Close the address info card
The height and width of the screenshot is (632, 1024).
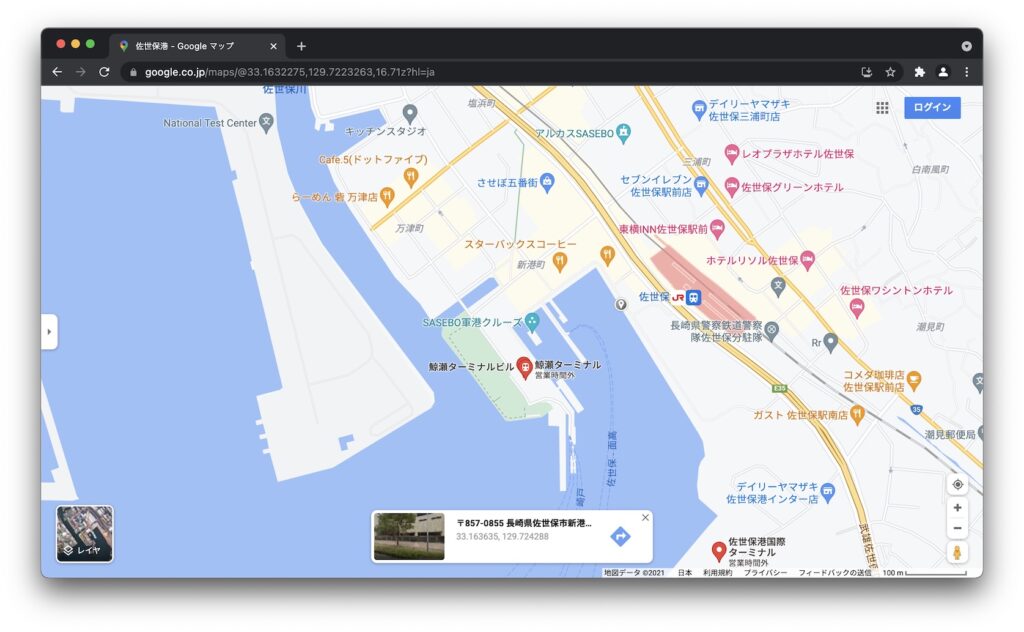pos(645,517)
